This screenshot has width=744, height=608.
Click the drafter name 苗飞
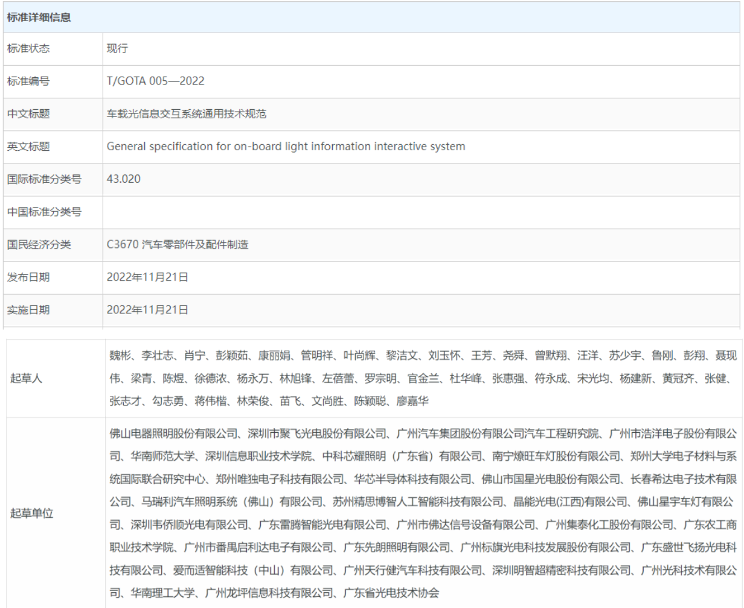(x=290, y=402)
